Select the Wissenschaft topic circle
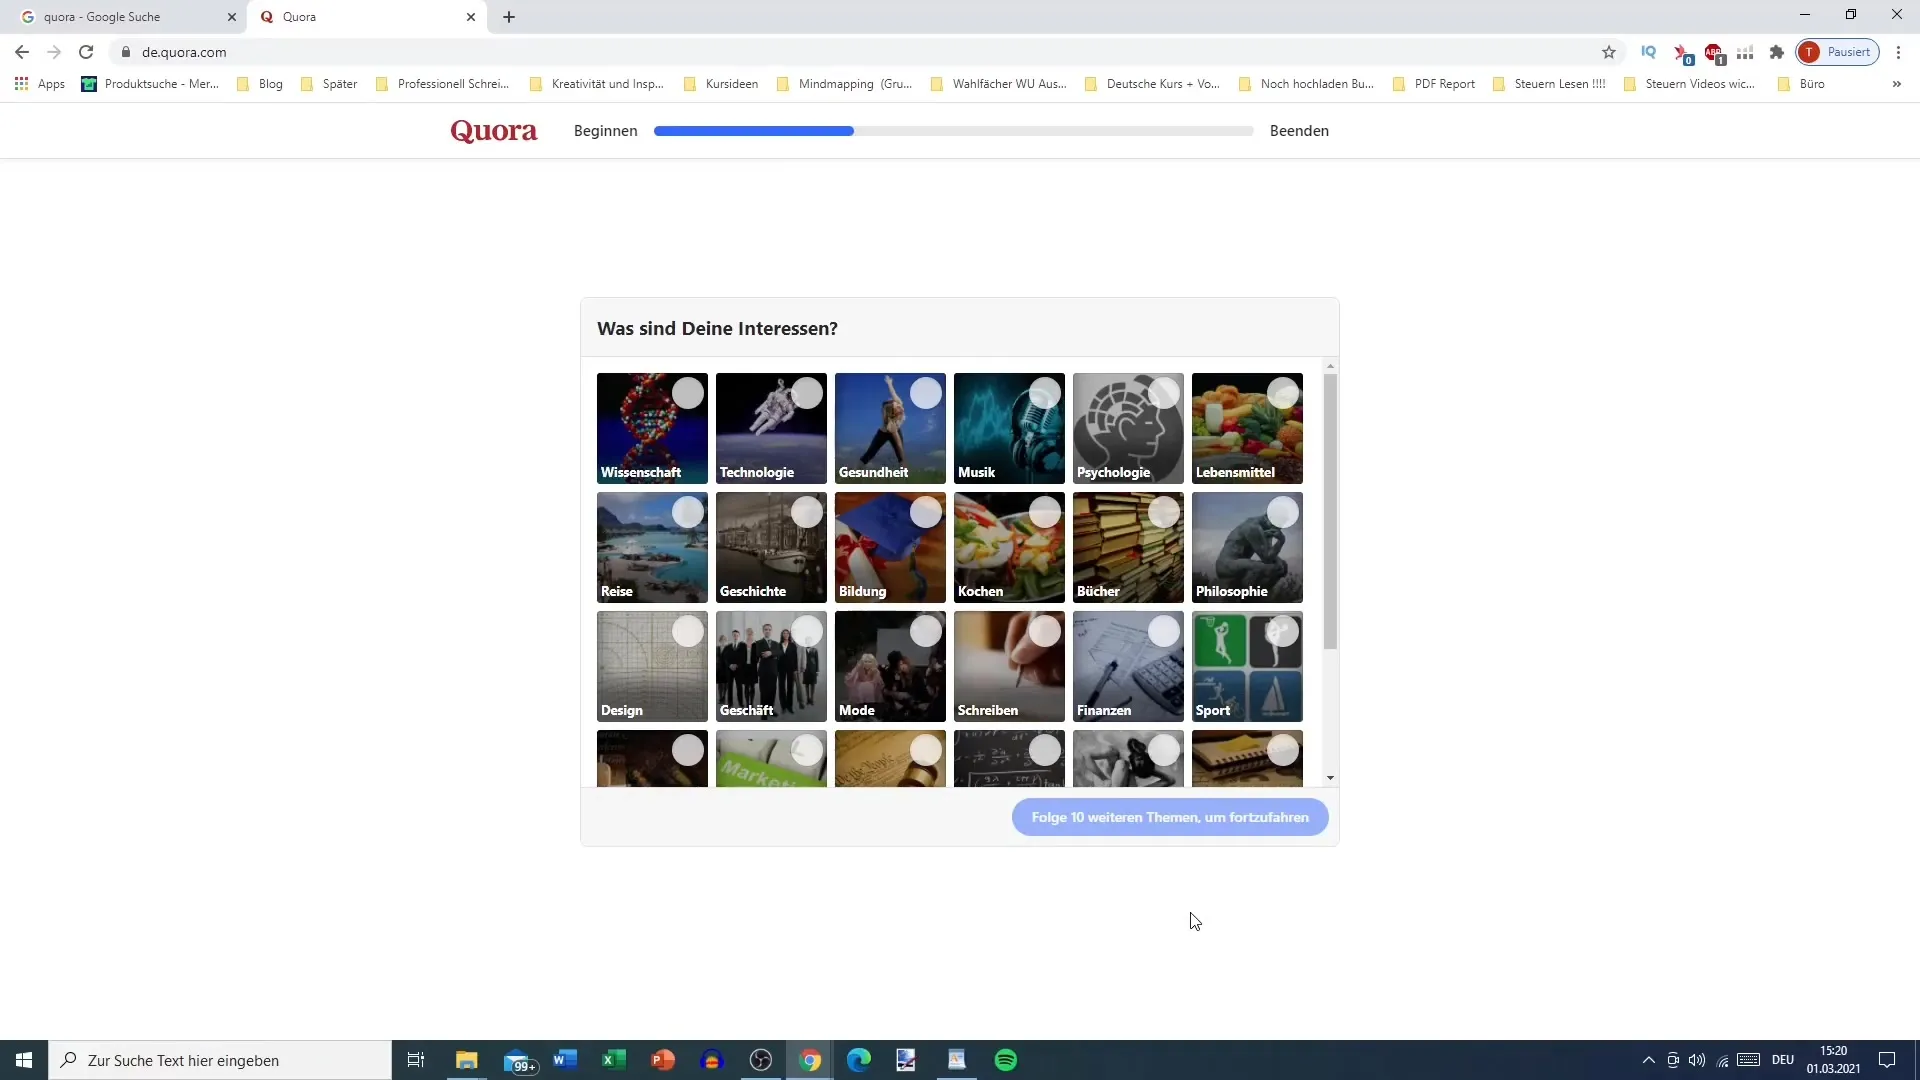 [x=688, y=393]
